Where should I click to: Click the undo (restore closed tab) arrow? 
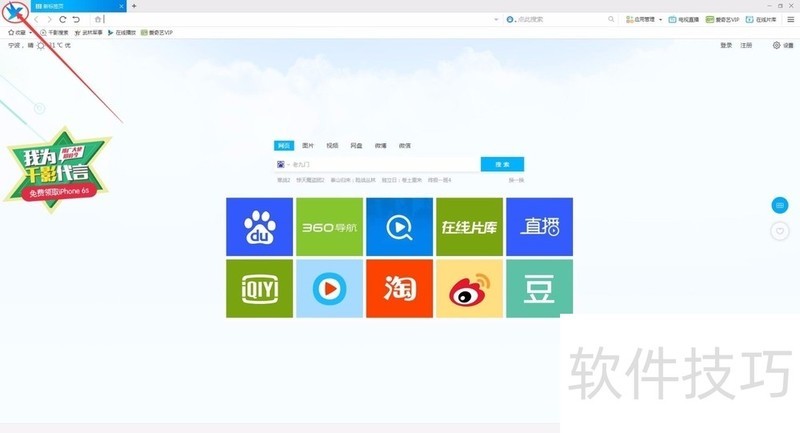point(76,19)
